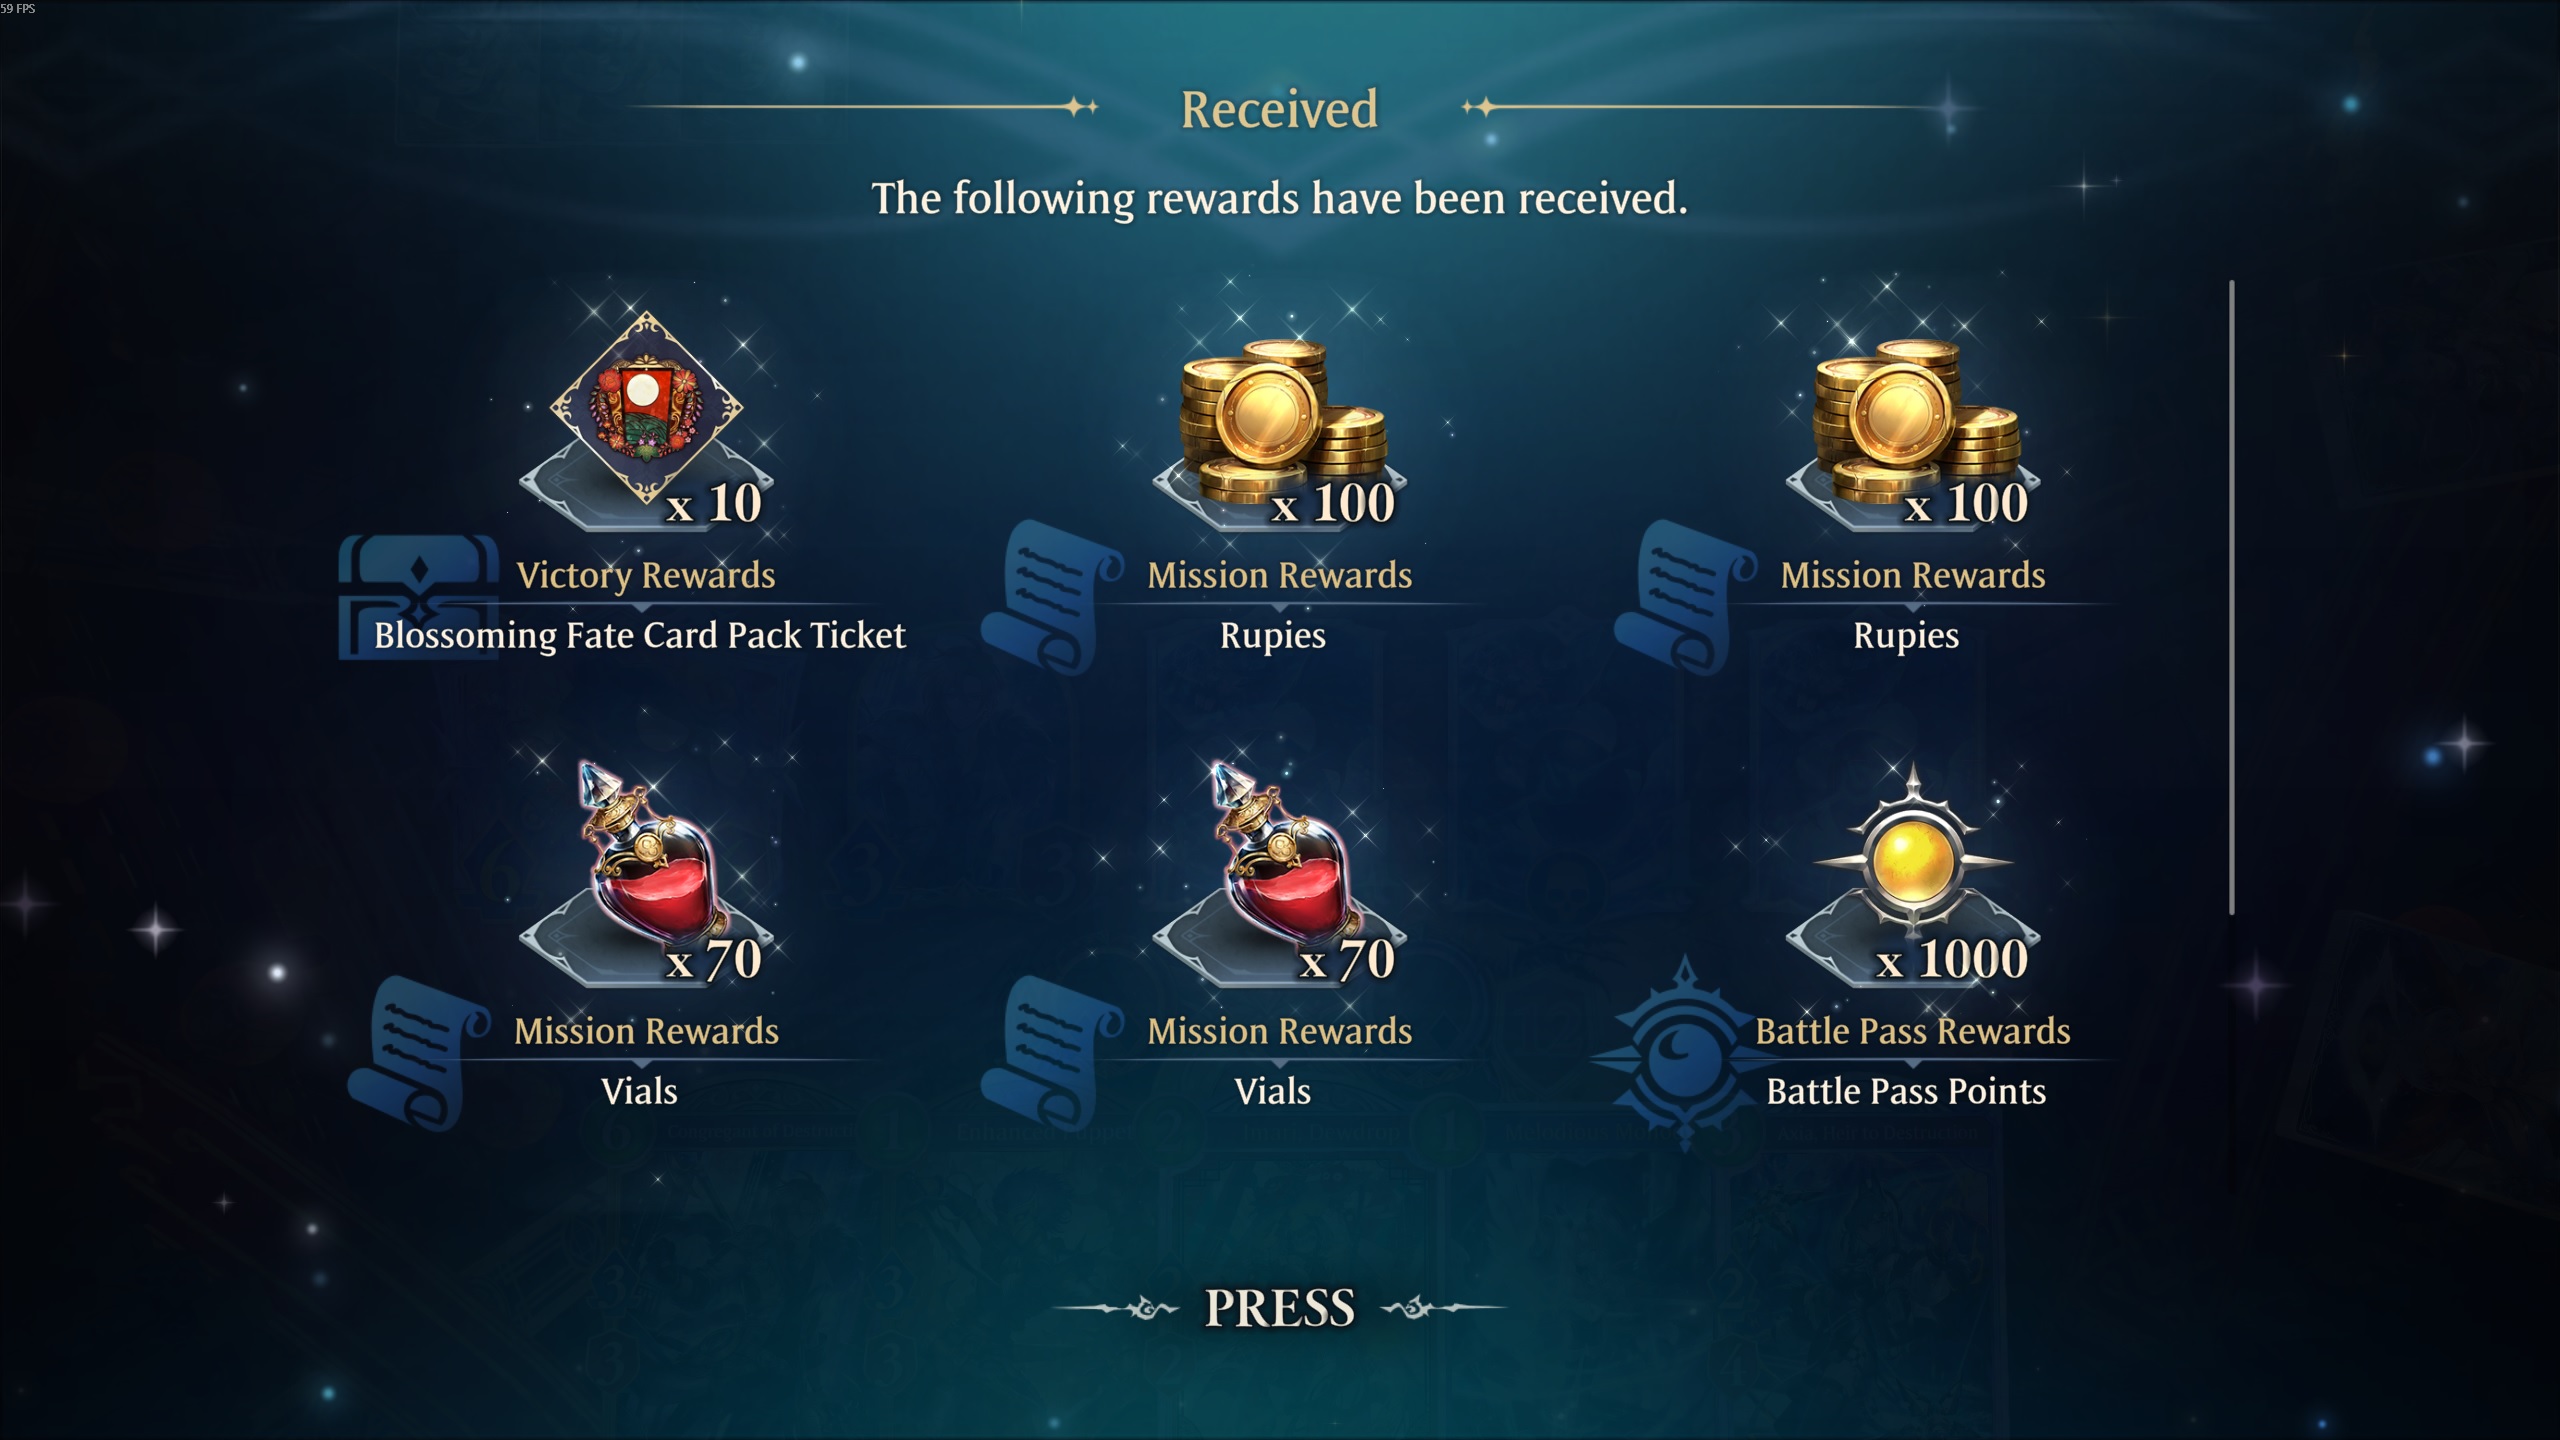Click the x 1000 quantity on Battle Pass
Screen dimensions: 2560x1440
point(1951,959)
